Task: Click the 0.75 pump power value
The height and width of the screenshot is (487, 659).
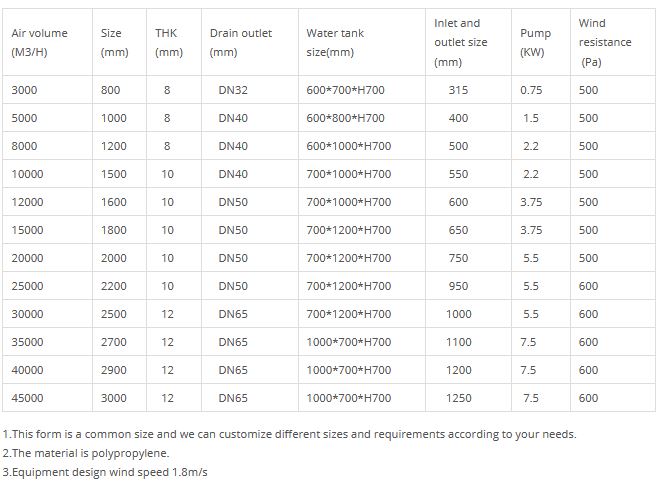Action: [x=530, y=90]
